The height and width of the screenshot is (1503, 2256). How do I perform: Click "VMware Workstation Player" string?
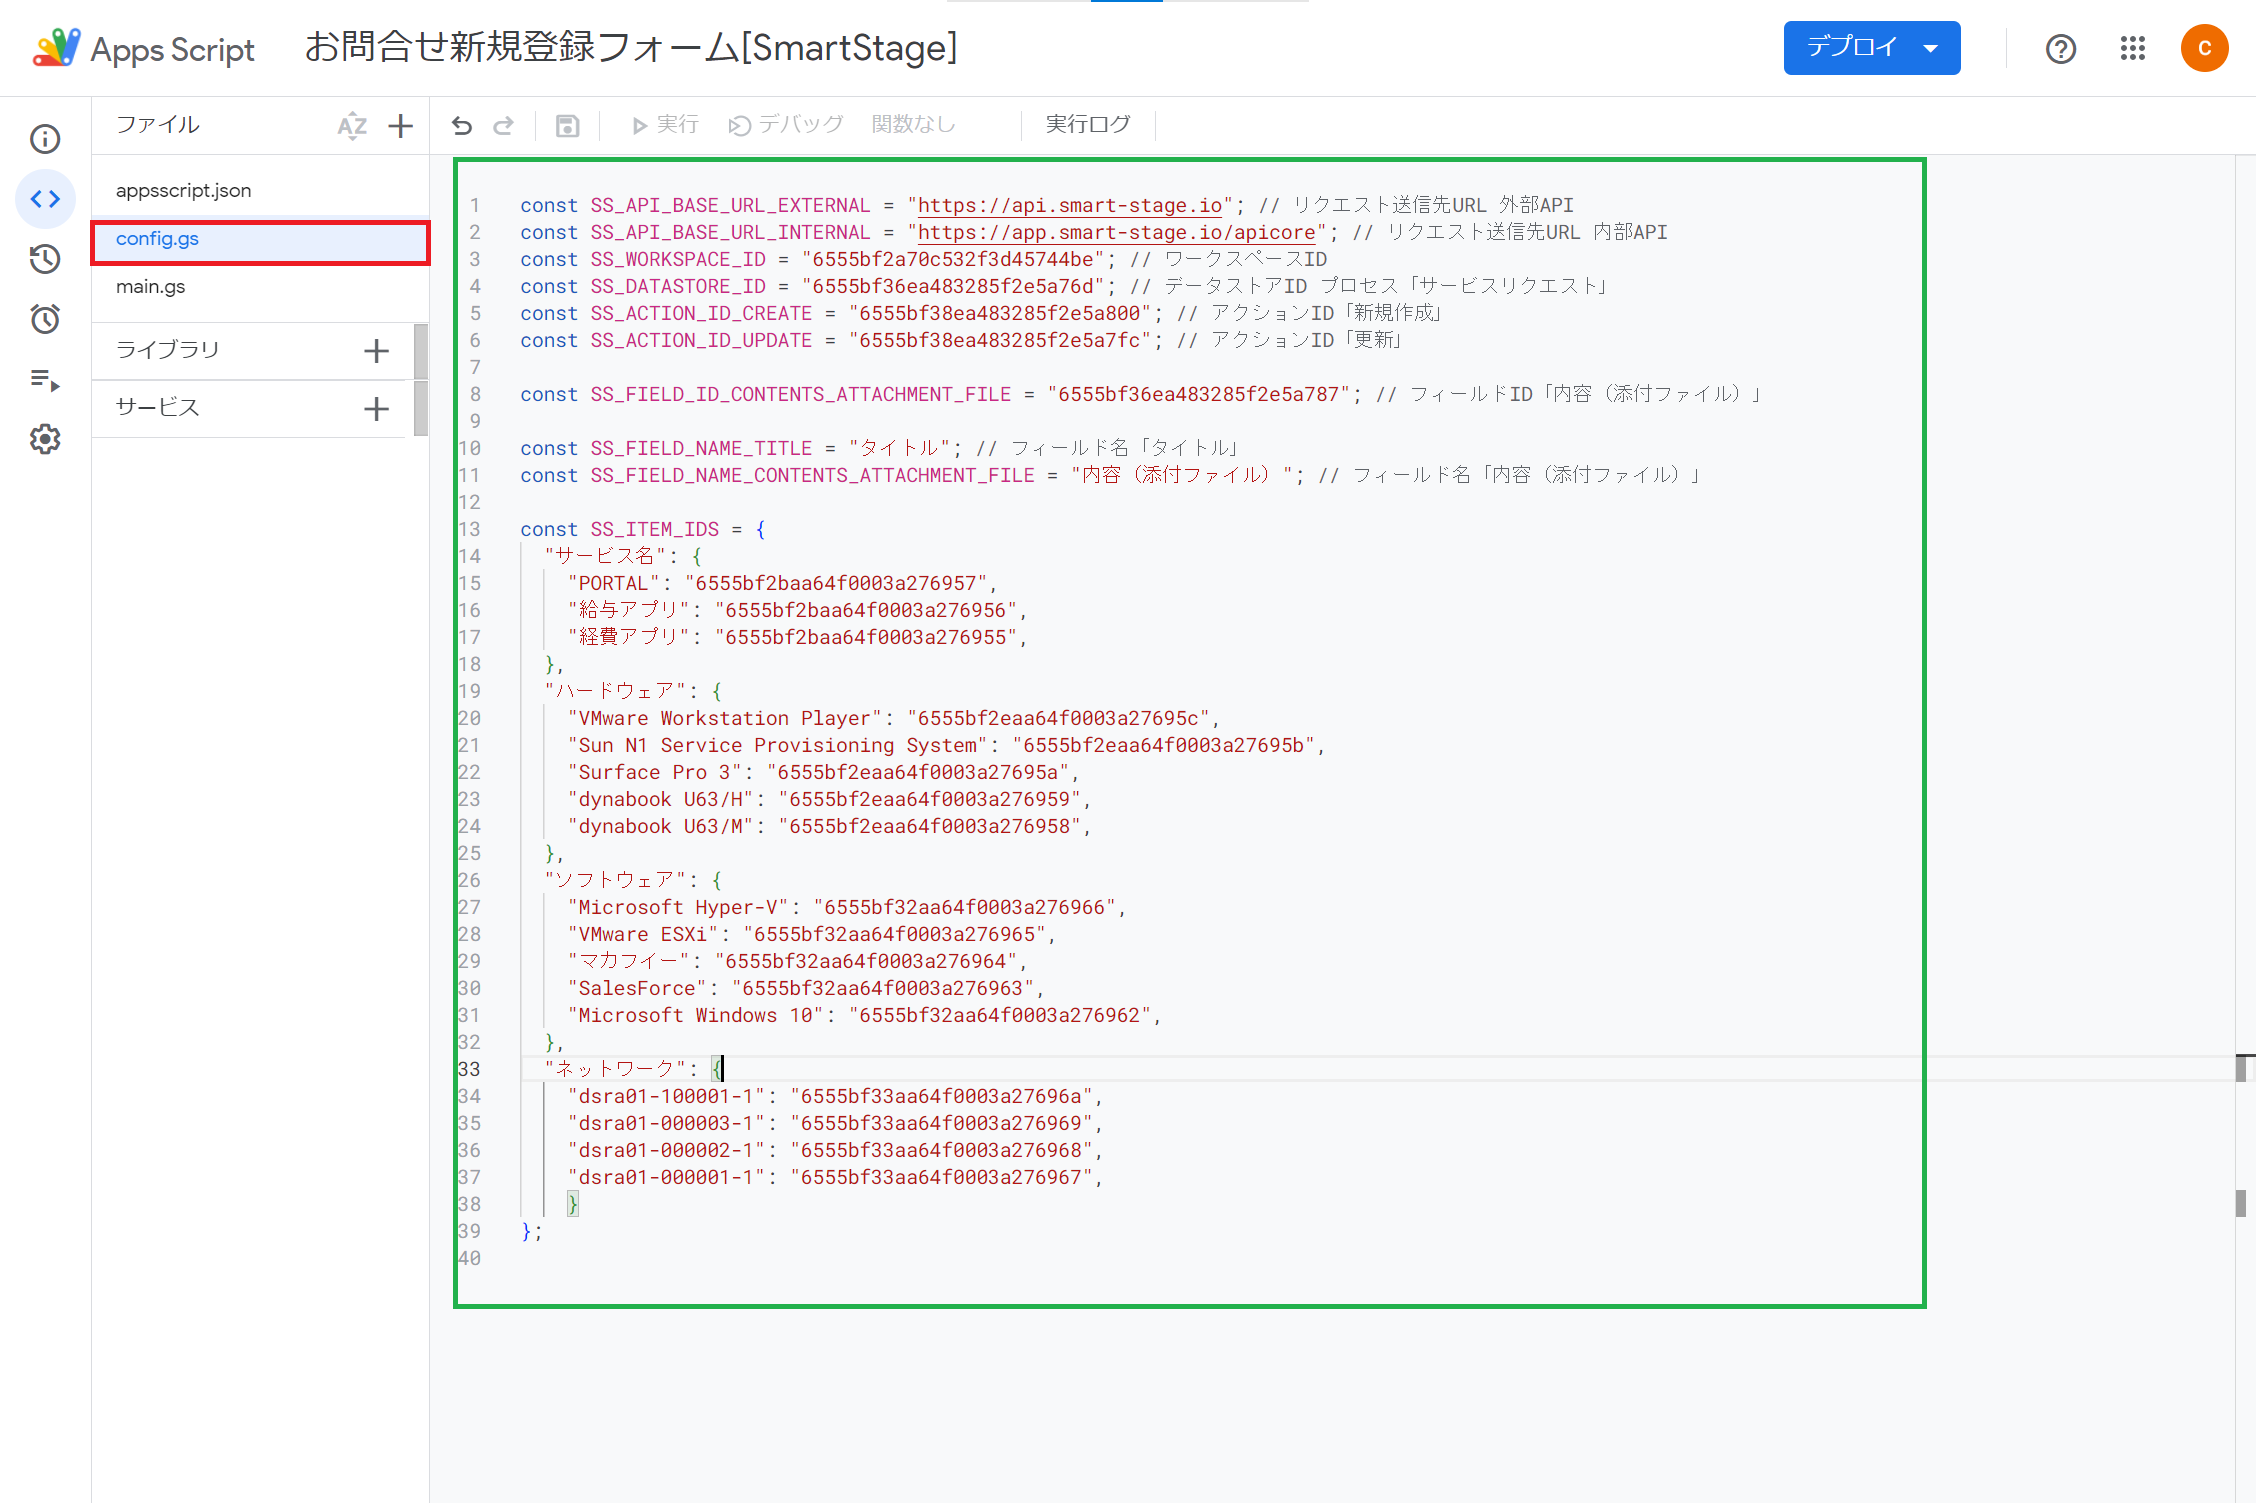tap(725, 719)
